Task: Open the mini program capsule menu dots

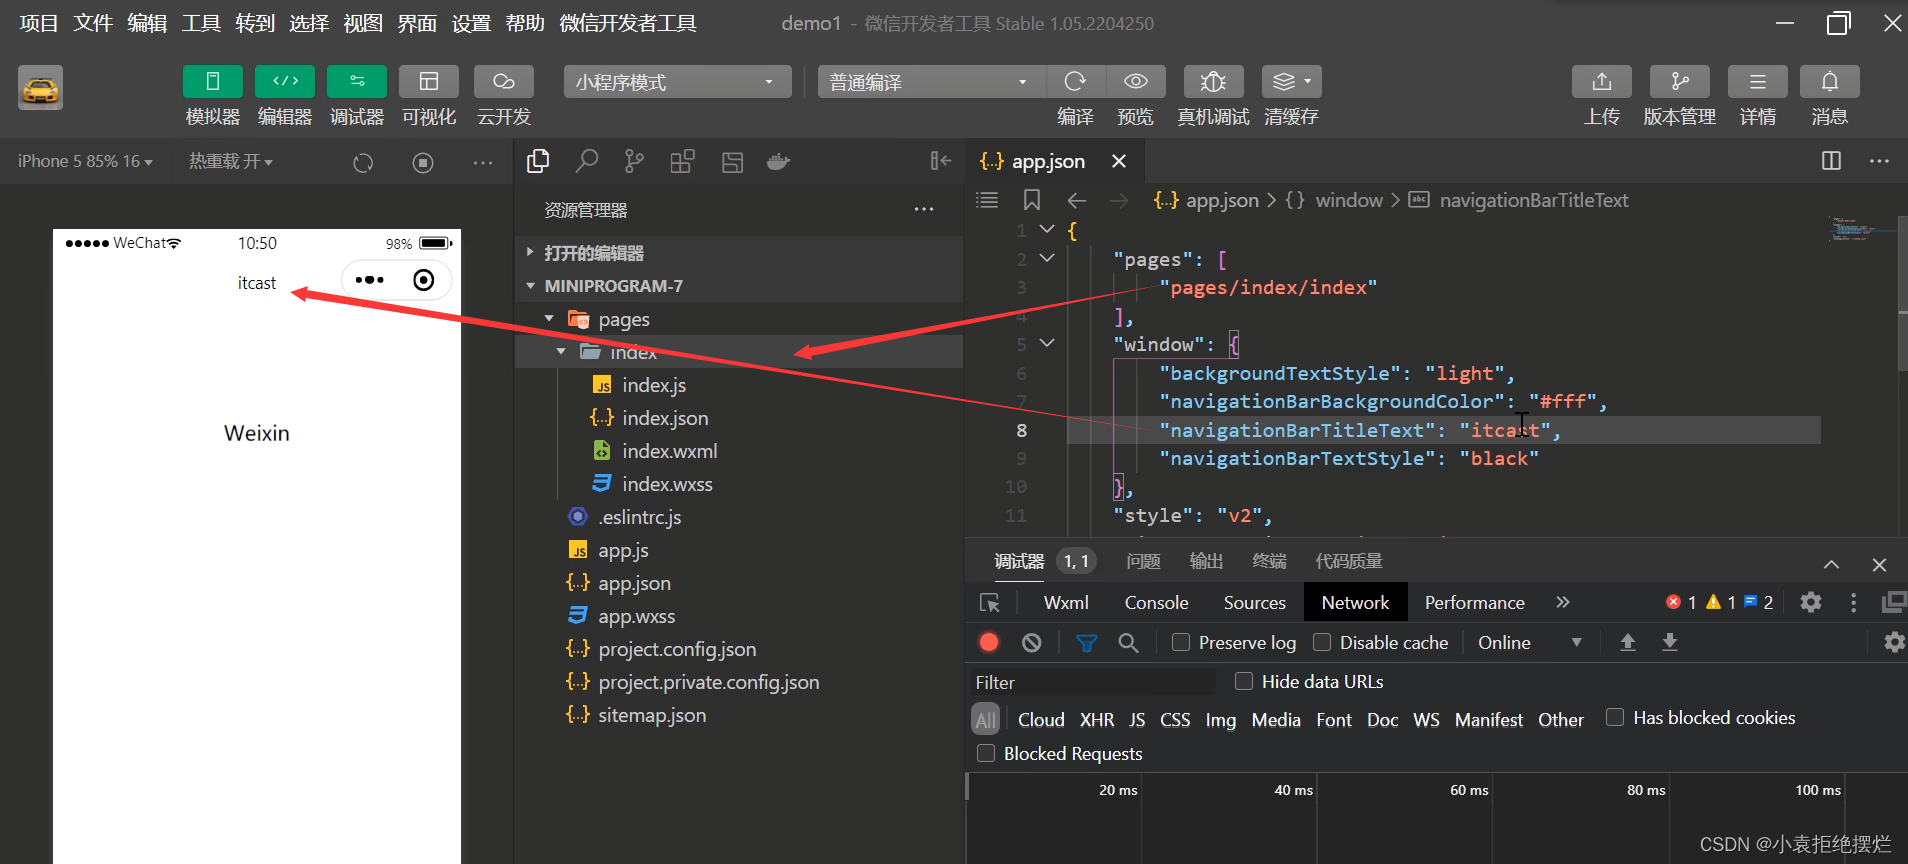Action: [369, 280]
